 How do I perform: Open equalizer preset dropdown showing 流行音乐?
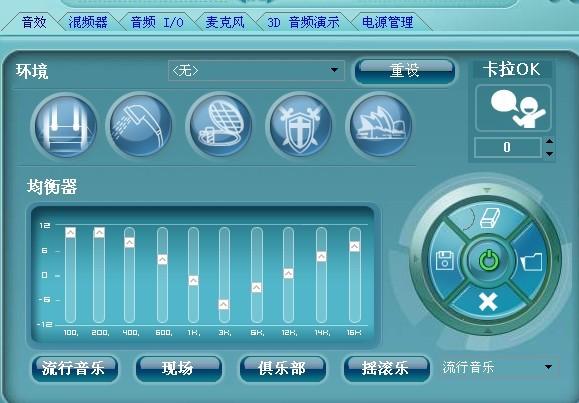(x=499, y=367)
